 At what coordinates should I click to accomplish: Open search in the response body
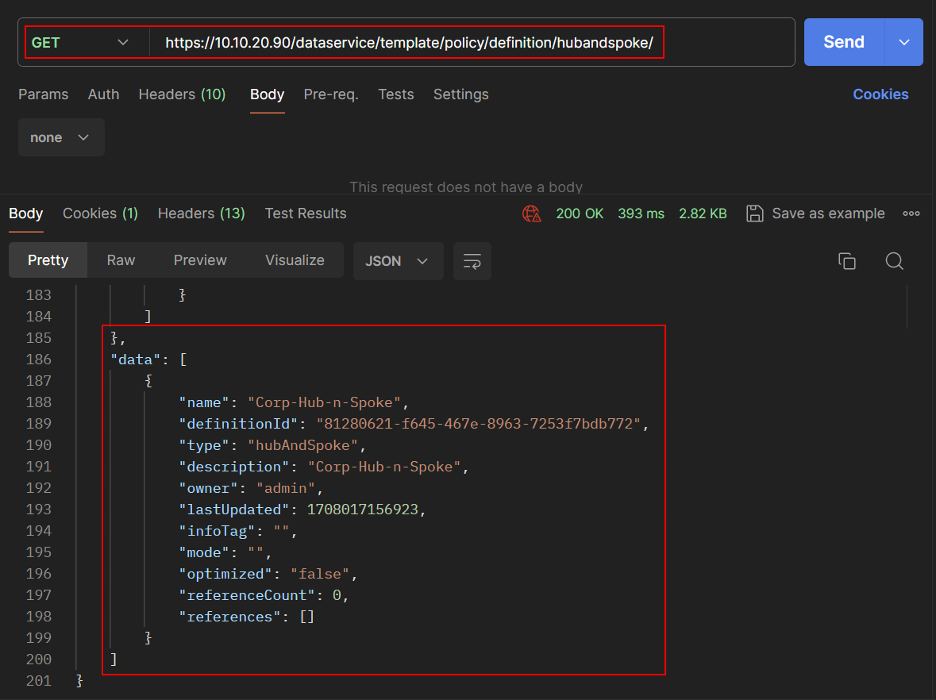[894, 261]
